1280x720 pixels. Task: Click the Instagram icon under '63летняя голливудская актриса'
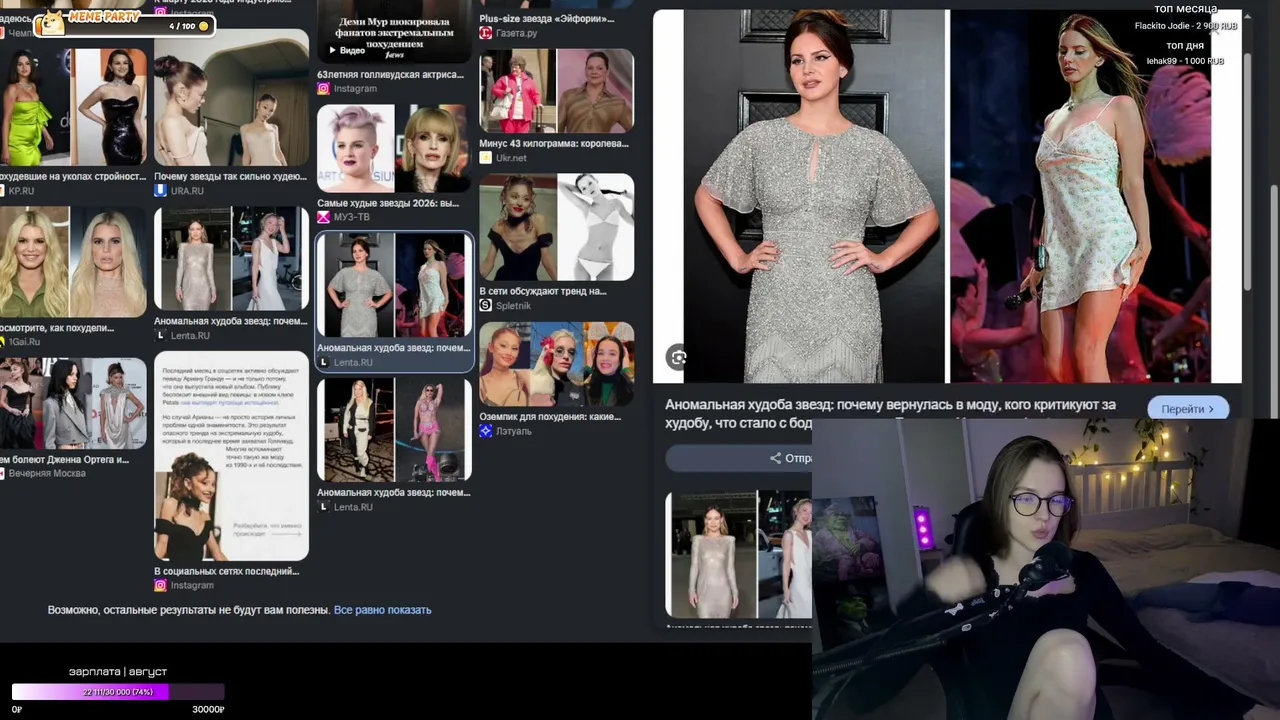[323, 88]
